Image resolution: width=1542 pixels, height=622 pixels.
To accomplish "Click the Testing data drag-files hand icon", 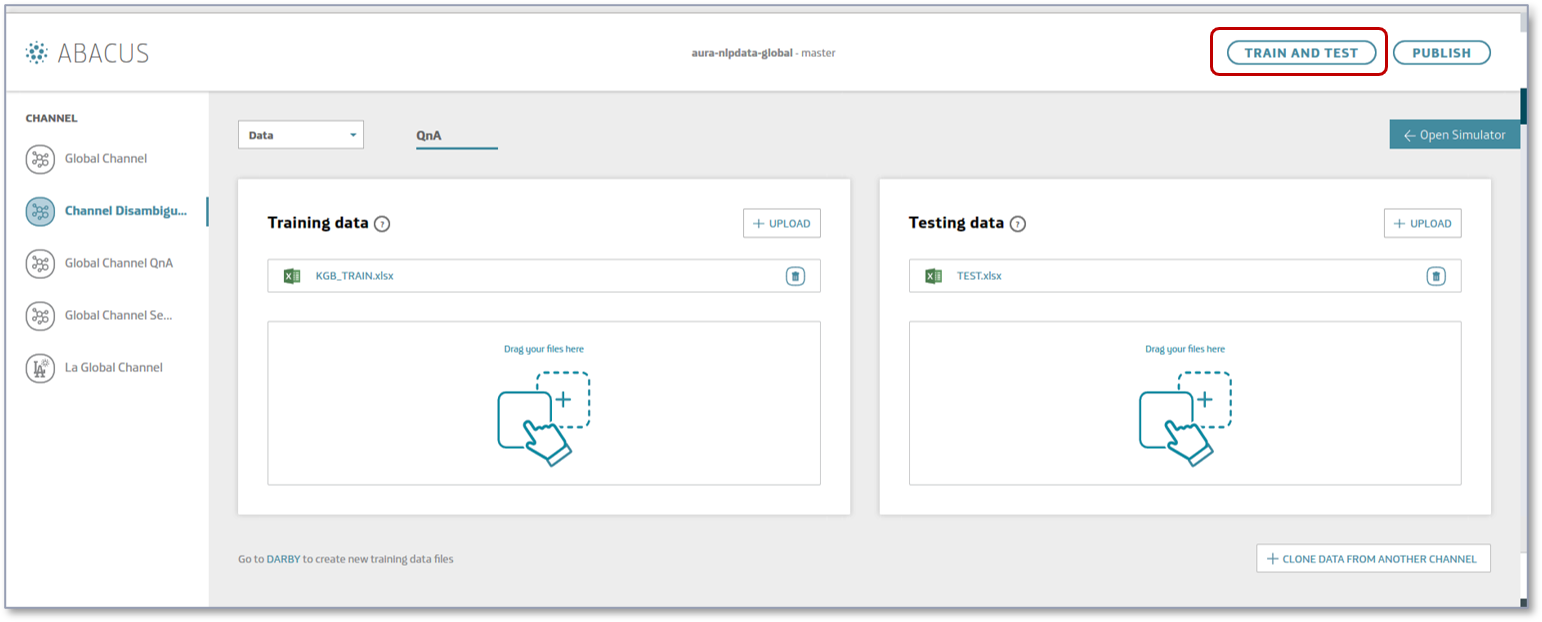I will coord(1184,418).
